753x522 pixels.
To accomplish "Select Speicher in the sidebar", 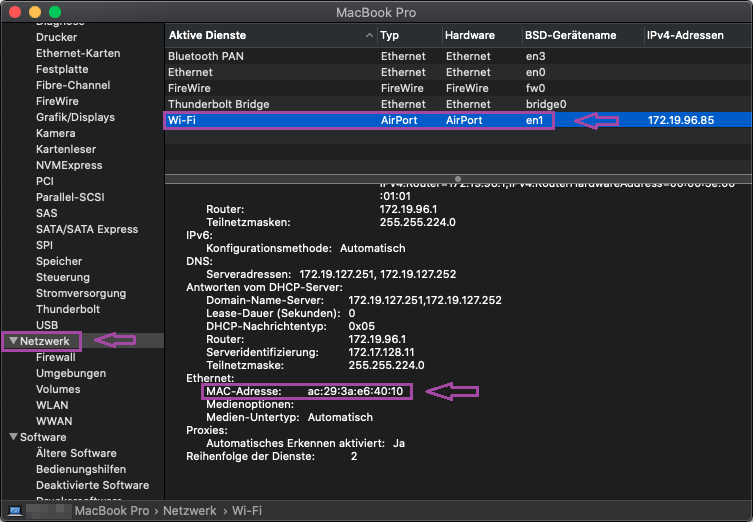I will point(59,261).
